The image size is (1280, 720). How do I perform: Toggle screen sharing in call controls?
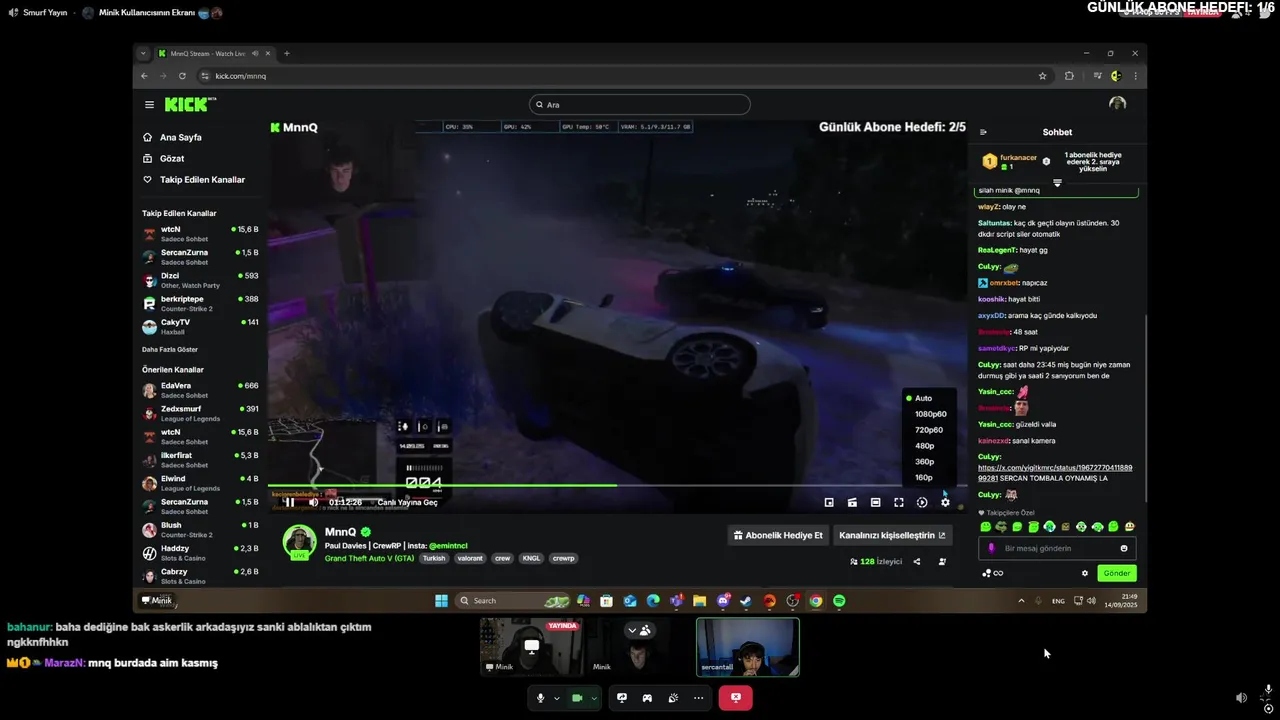tap(621, 698)
